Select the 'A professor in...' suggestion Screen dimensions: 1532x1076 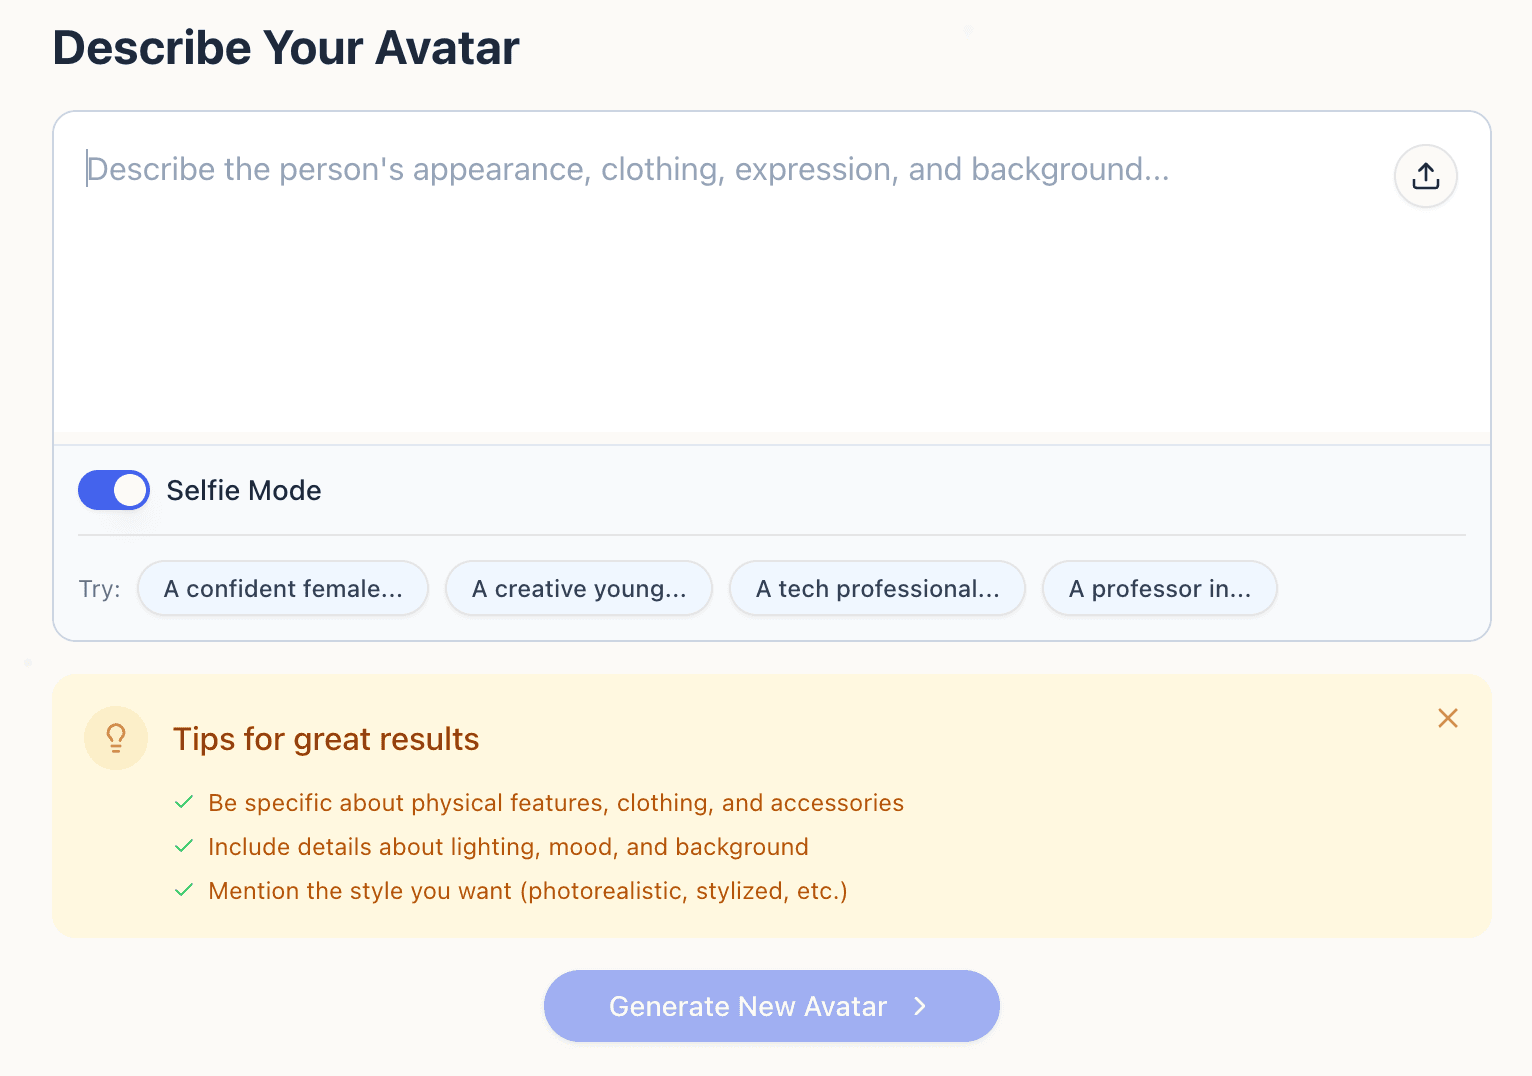[x=1159, y=589]
